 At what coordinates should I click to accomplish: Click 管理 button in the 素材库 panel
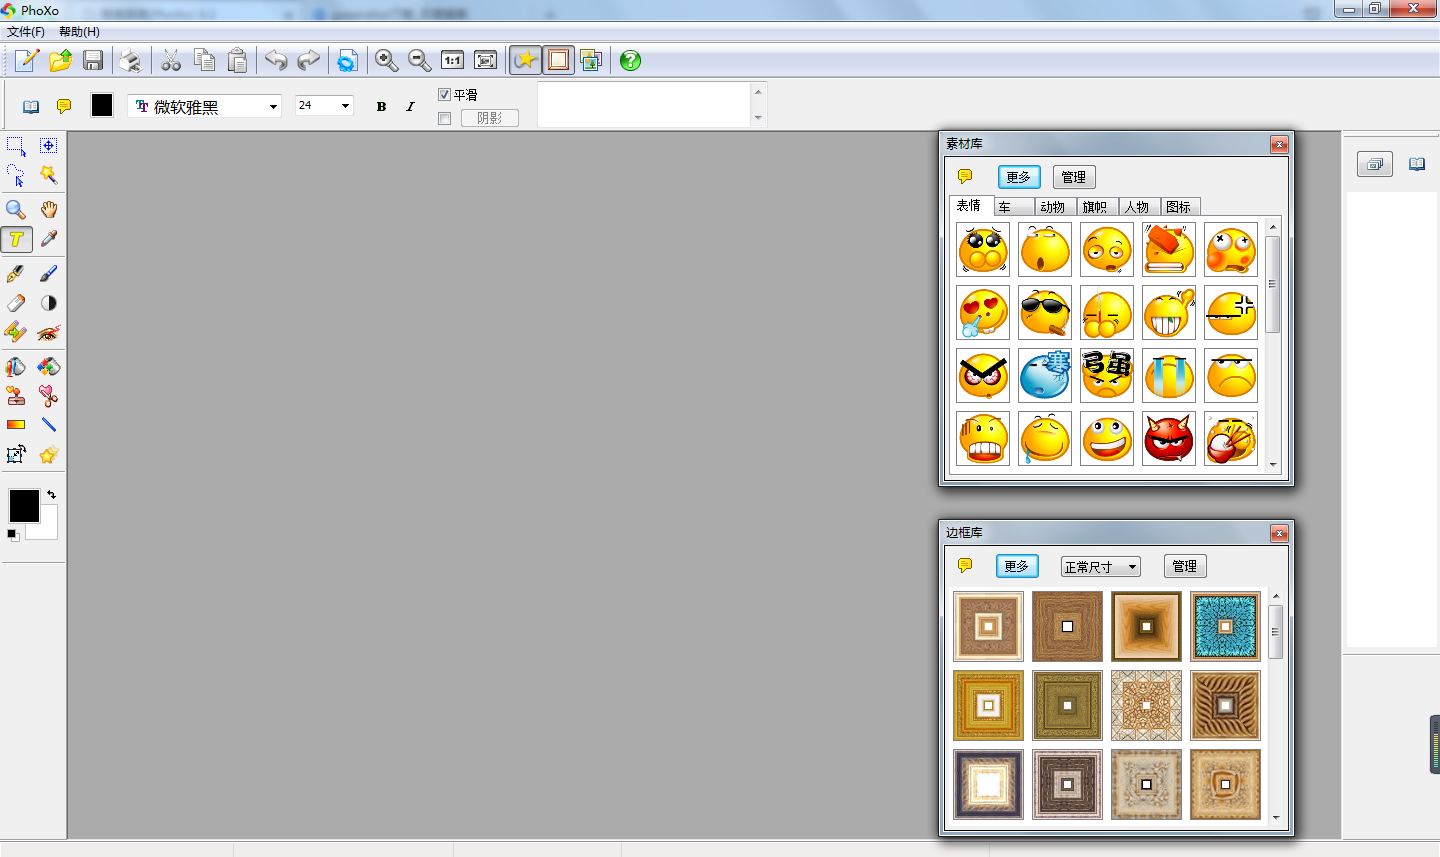click(1074, 177)
